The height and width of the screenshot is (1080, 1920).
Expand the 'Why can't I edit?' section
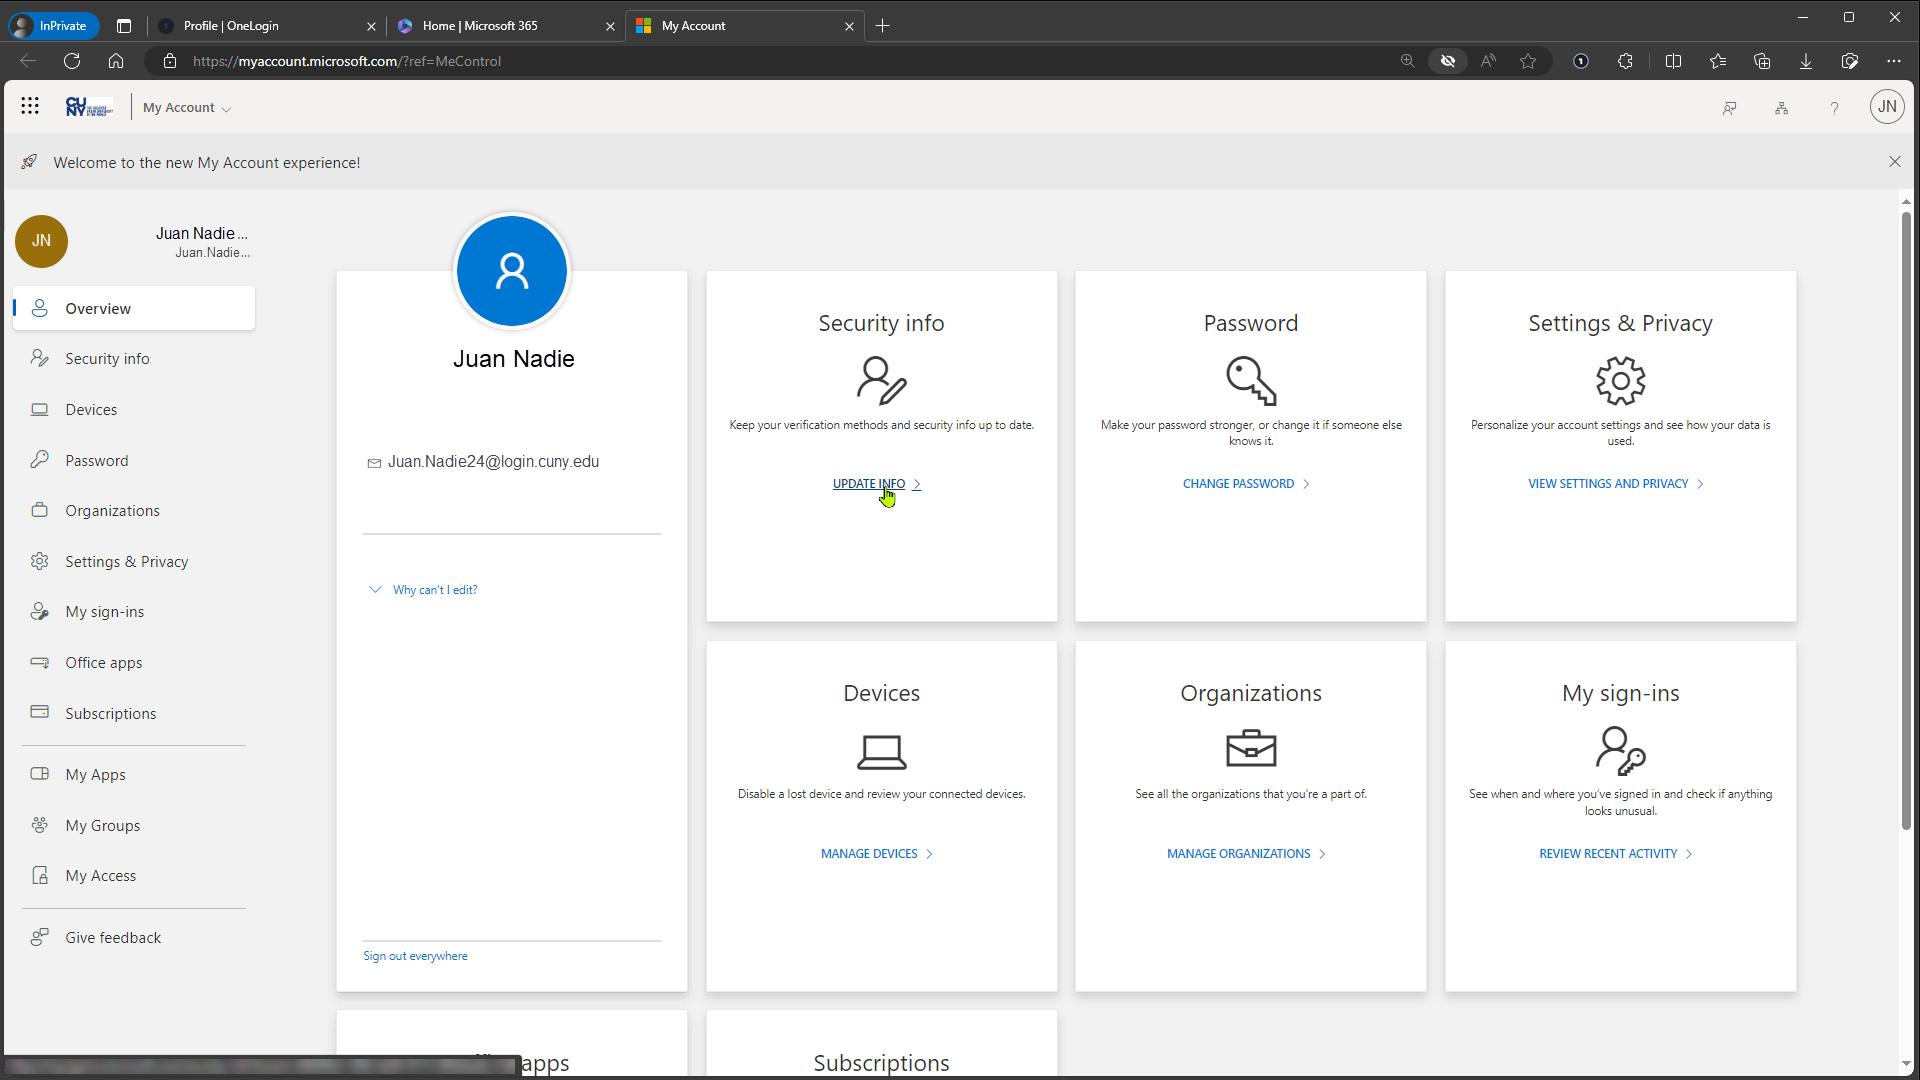point(434,590)
